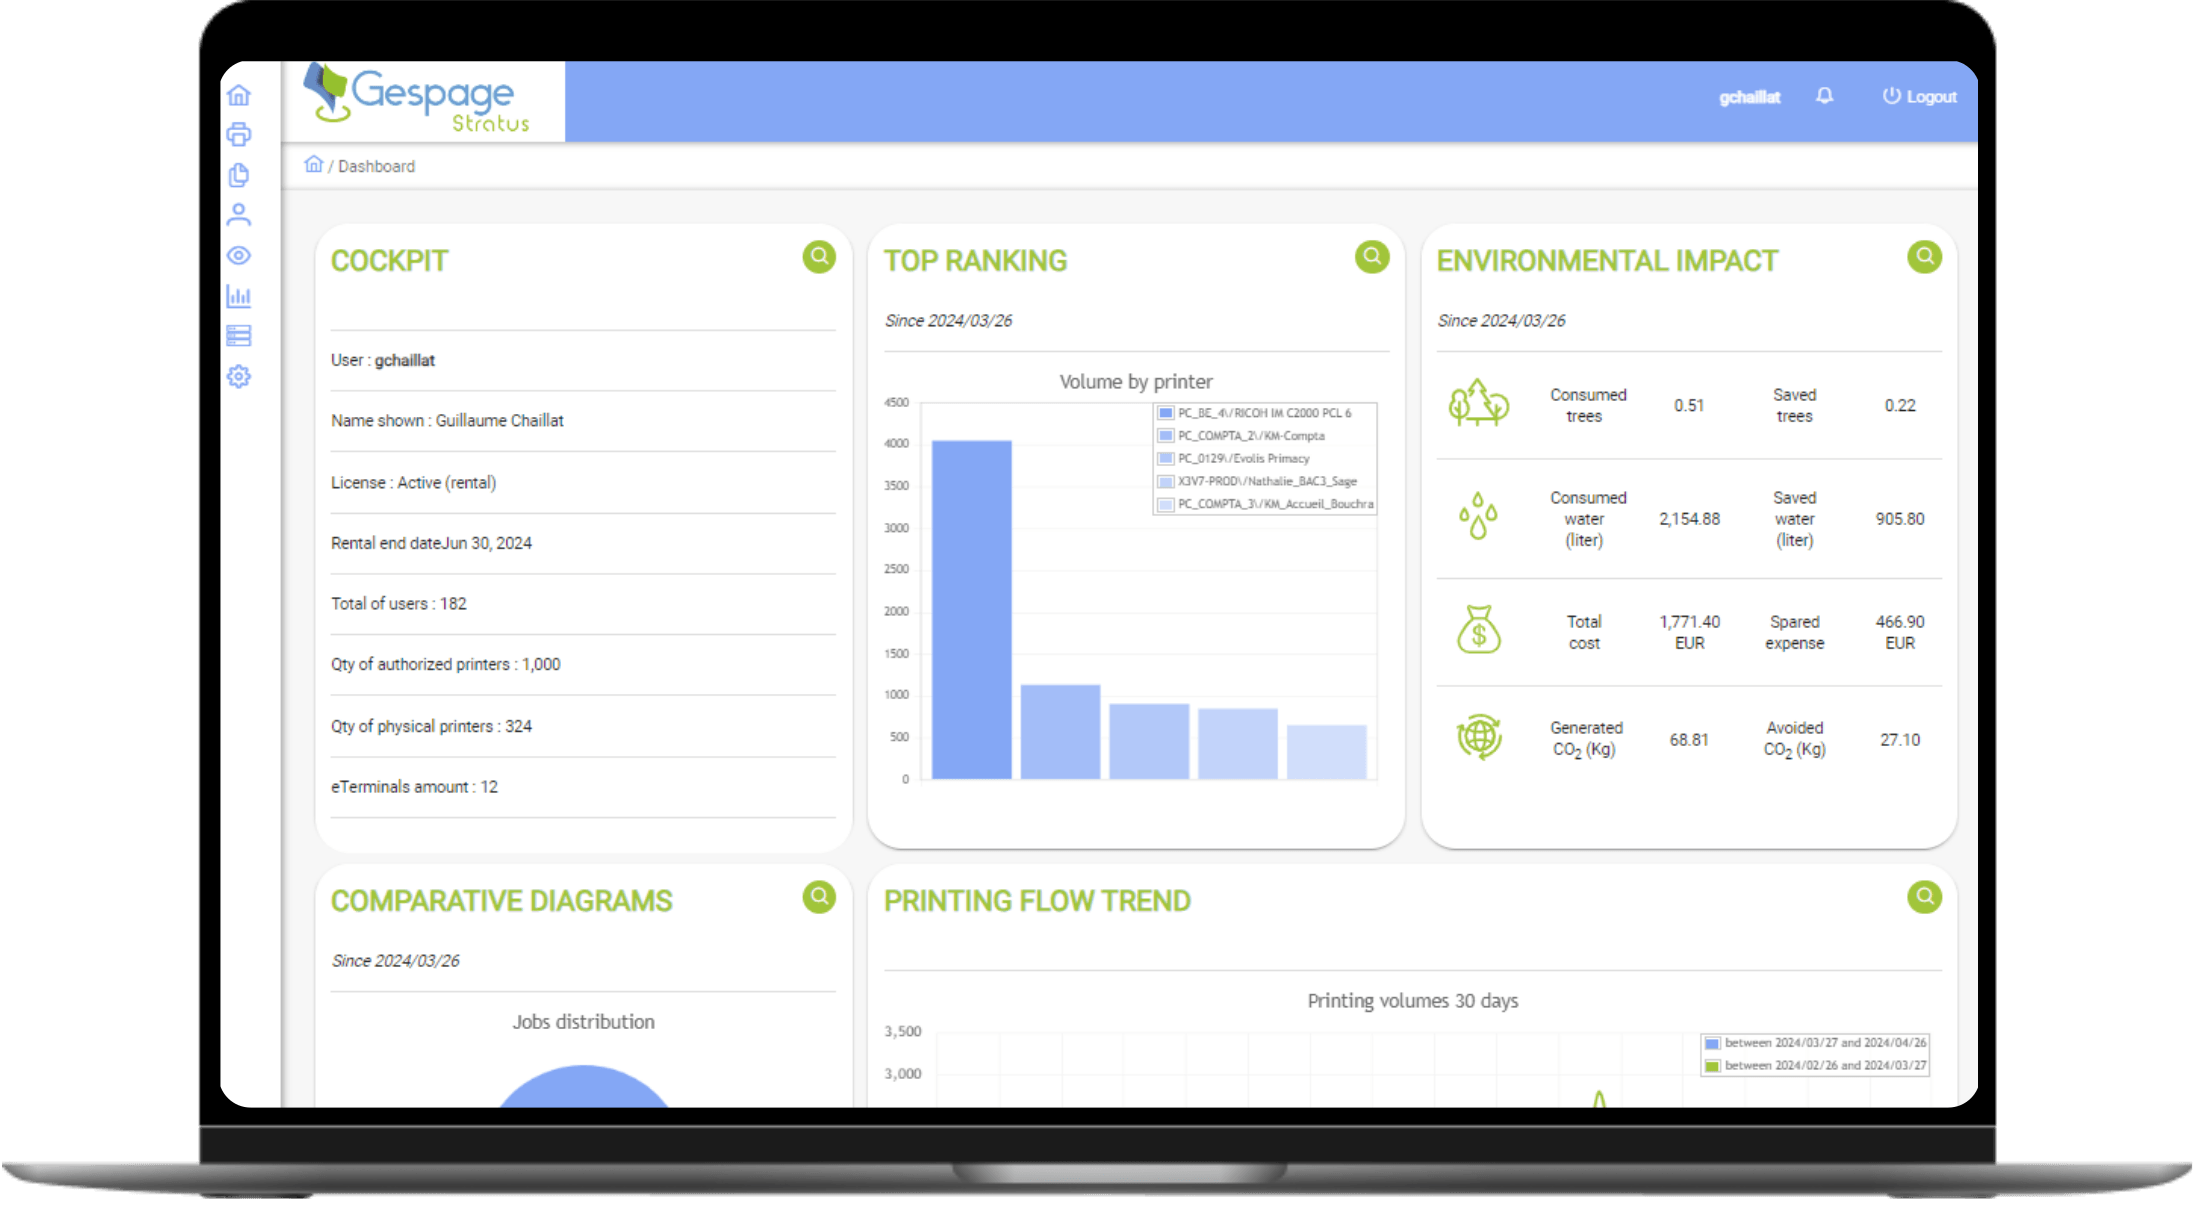The width and height of the screenshot is (2200, 1208).
Task: Click the breadcrumb home icon
Action: pyautogui.click(x=314, y=165)
